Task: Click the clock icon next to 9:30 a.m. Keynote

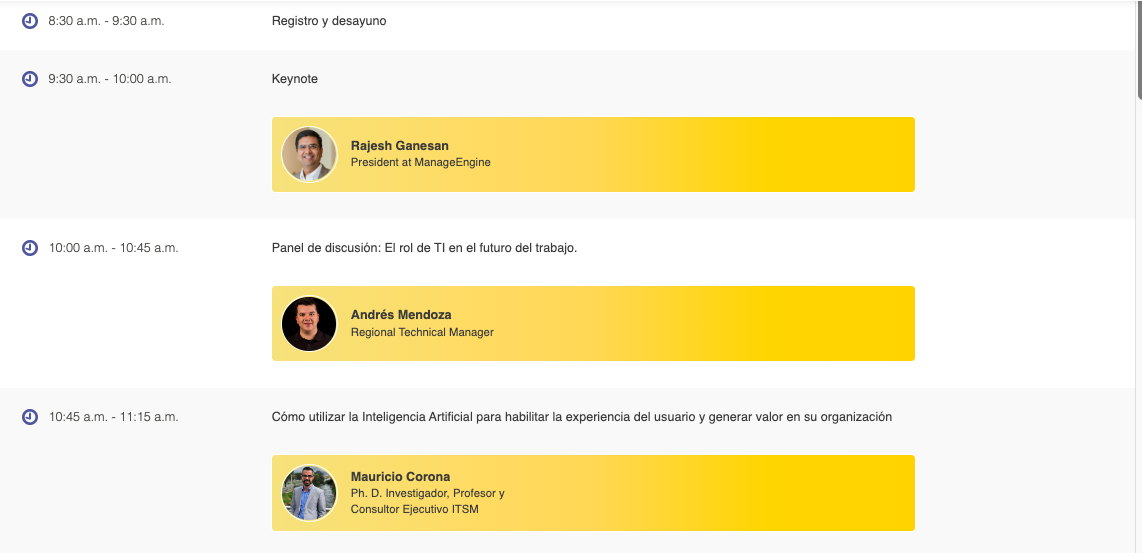Action: 30,79
